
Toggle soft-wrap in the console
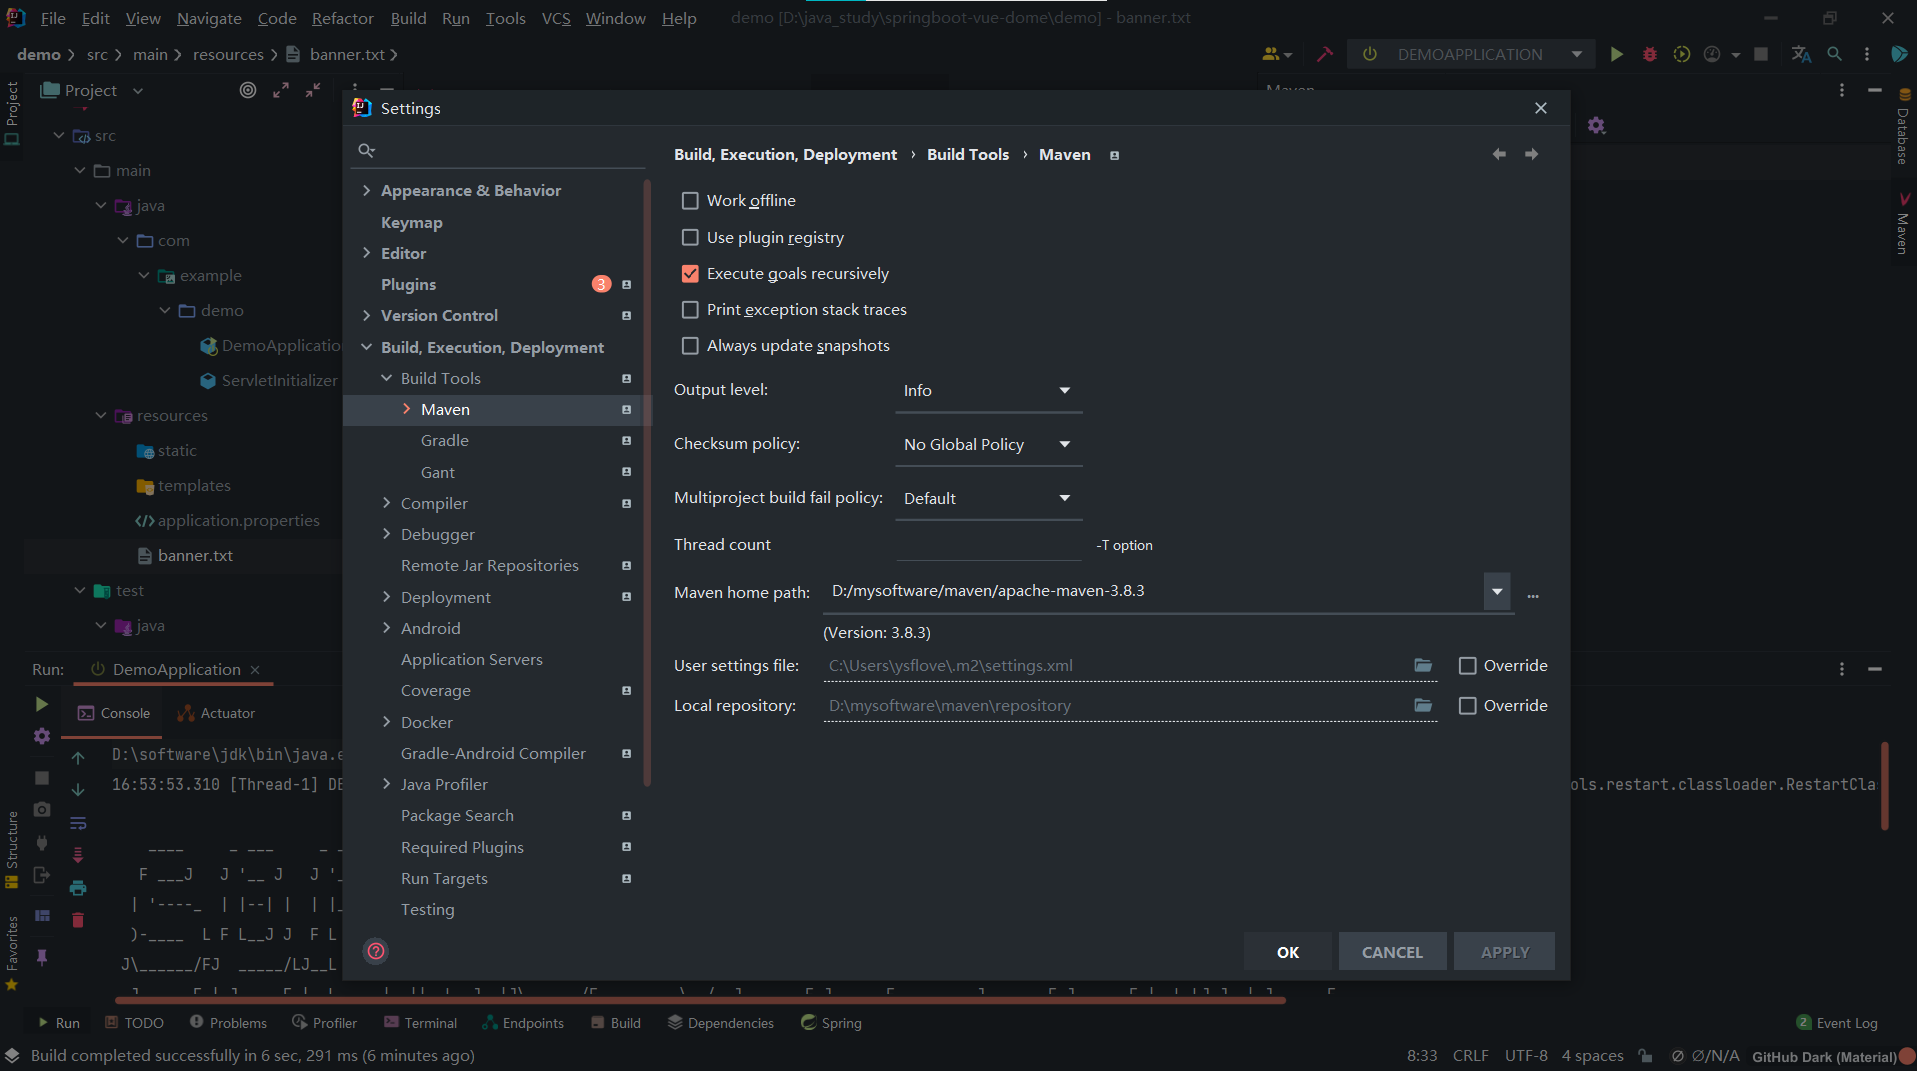point(78,823)
